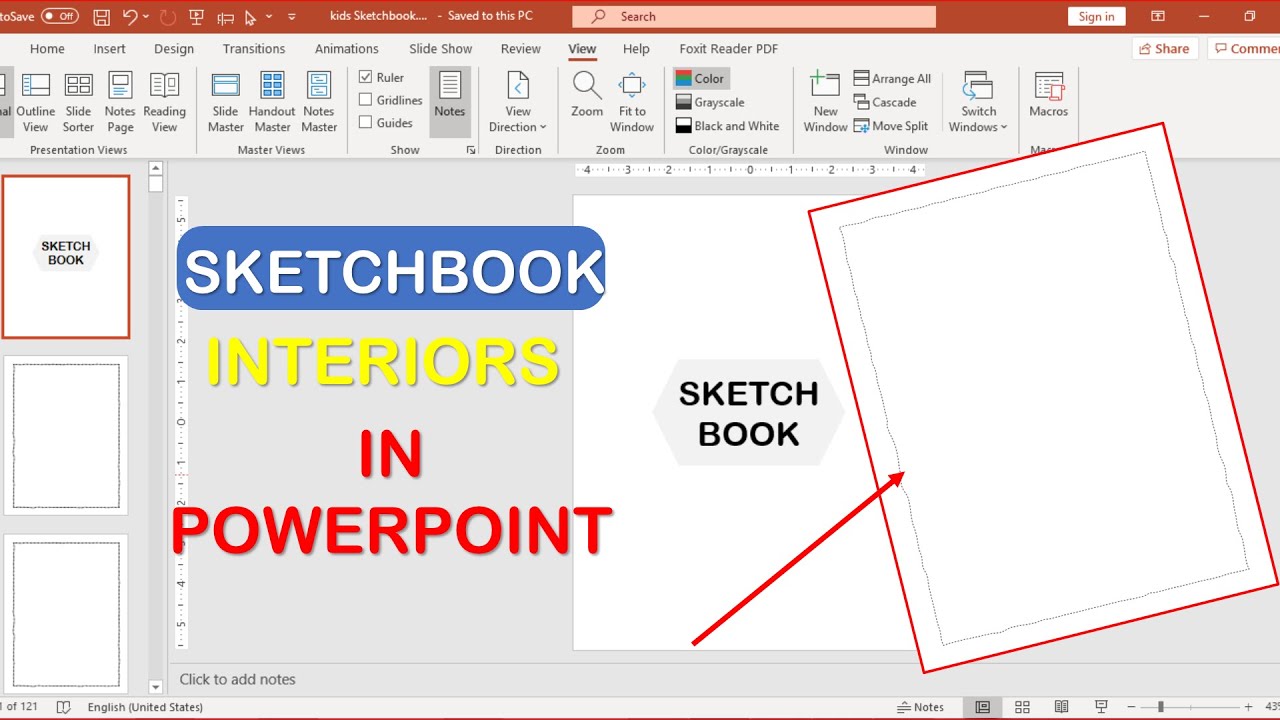Screen dimensions: 1280x720
Task: Click Move Split
Action: click(891, 126)
